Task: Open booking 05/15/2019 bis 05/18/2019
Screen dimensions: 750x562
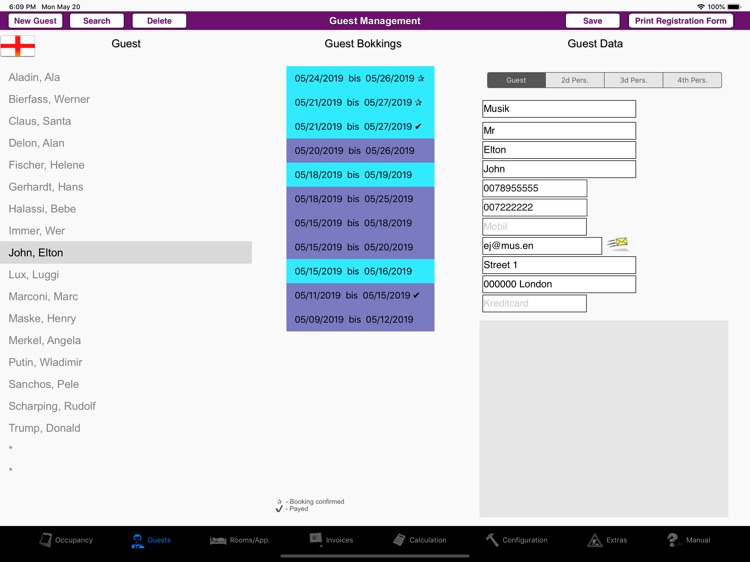Action: point(360,223)
